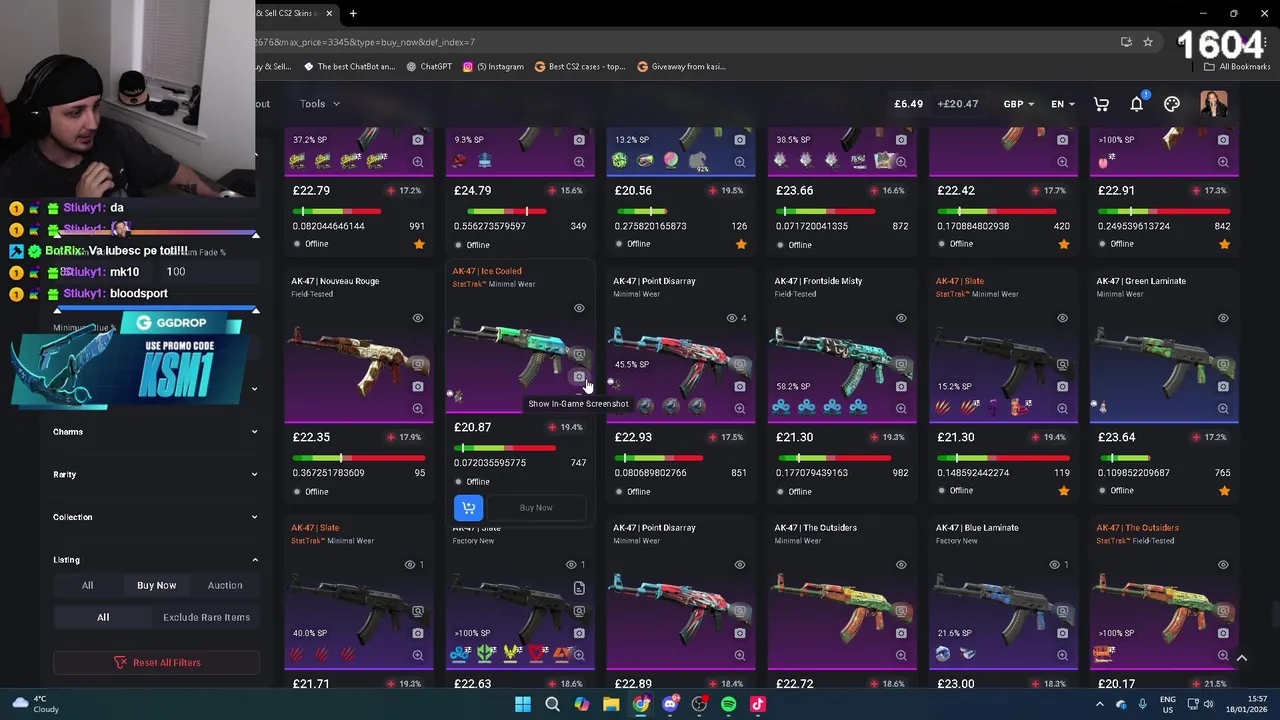The width and height of the screenshot is (1280, 720).
Task: Zoom into the AK-47 Nouveau Rouge image
Action: [x=418, y=408]
